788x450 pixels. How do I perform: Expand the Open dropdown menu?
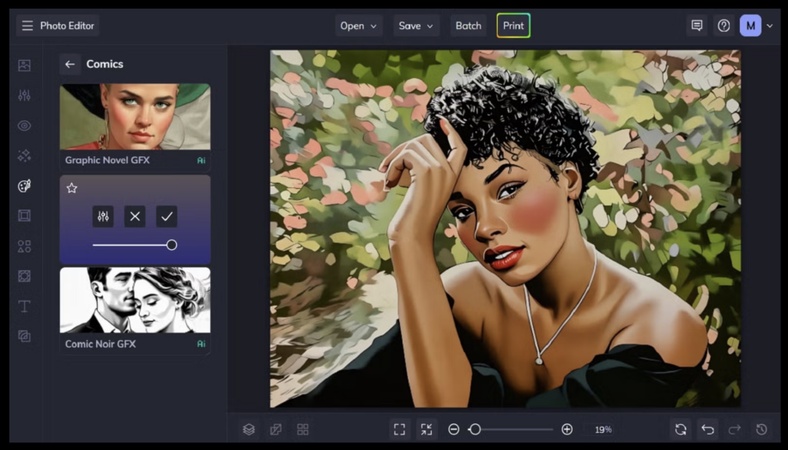(x=359, y=26)
